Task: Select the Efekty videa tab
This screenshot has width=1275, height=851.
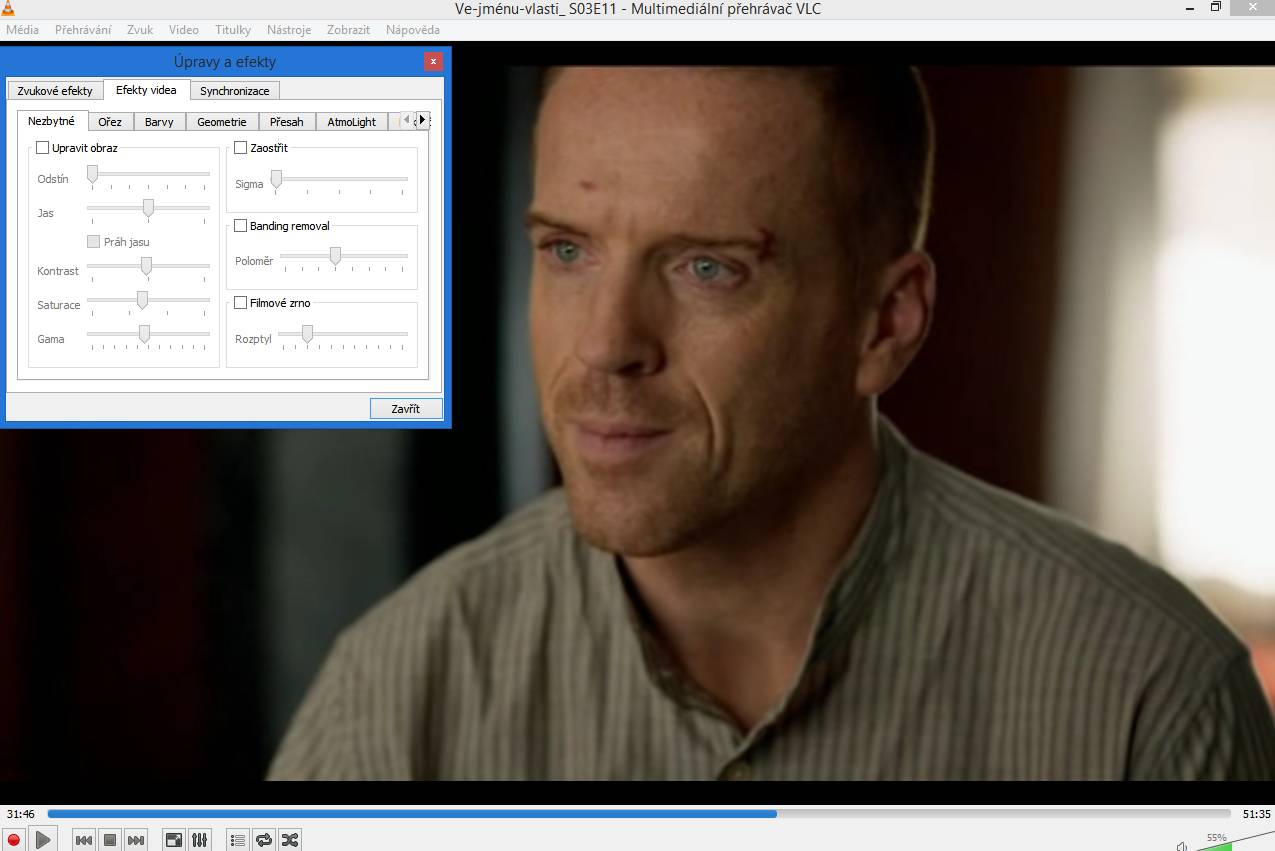Action: (146, 90)
